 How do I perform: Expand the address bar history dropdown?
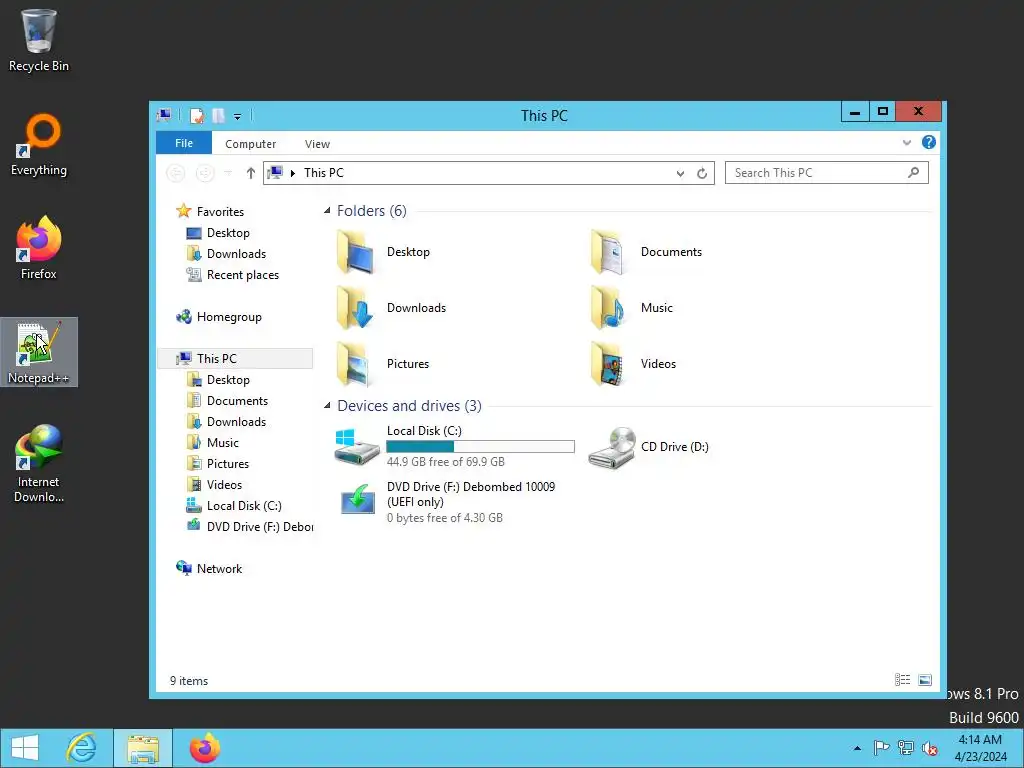pyautogui.click(x=680, y=173)
